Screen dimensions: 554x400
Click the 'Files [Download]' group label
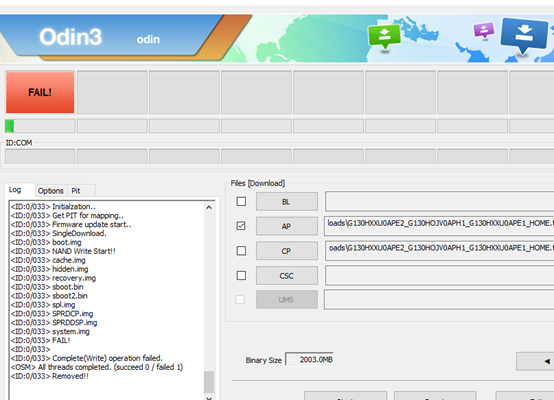pos(258,183)
